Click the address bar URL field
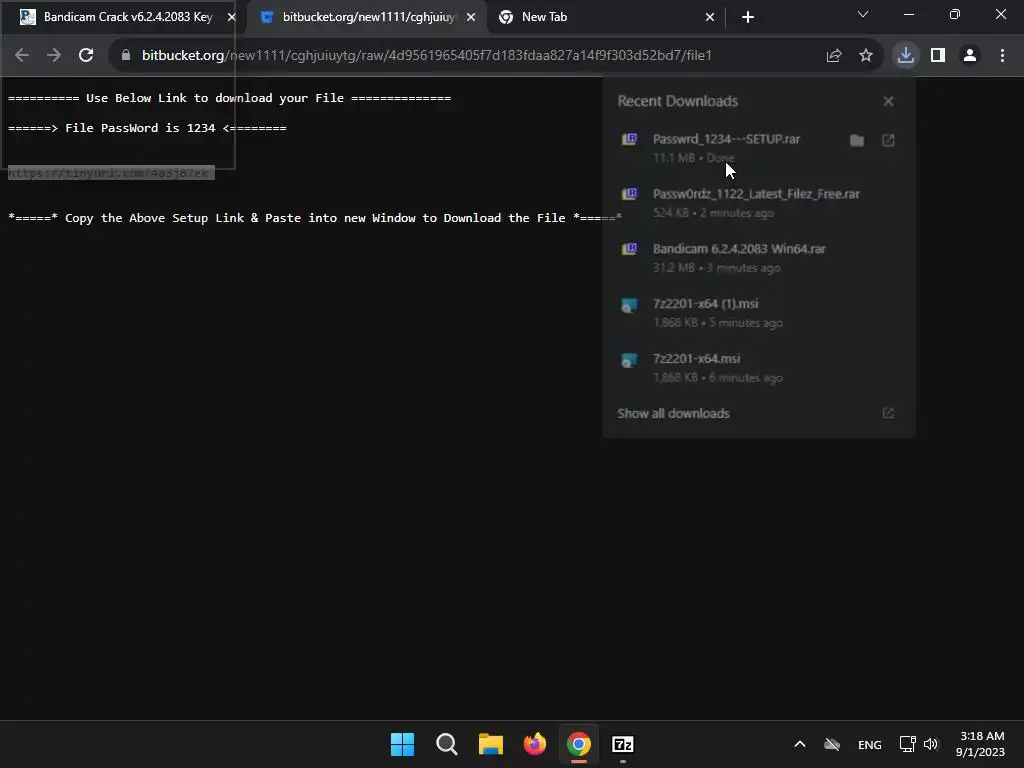The width and height of the screenshot is (1024, 768). tap(426, 56)
